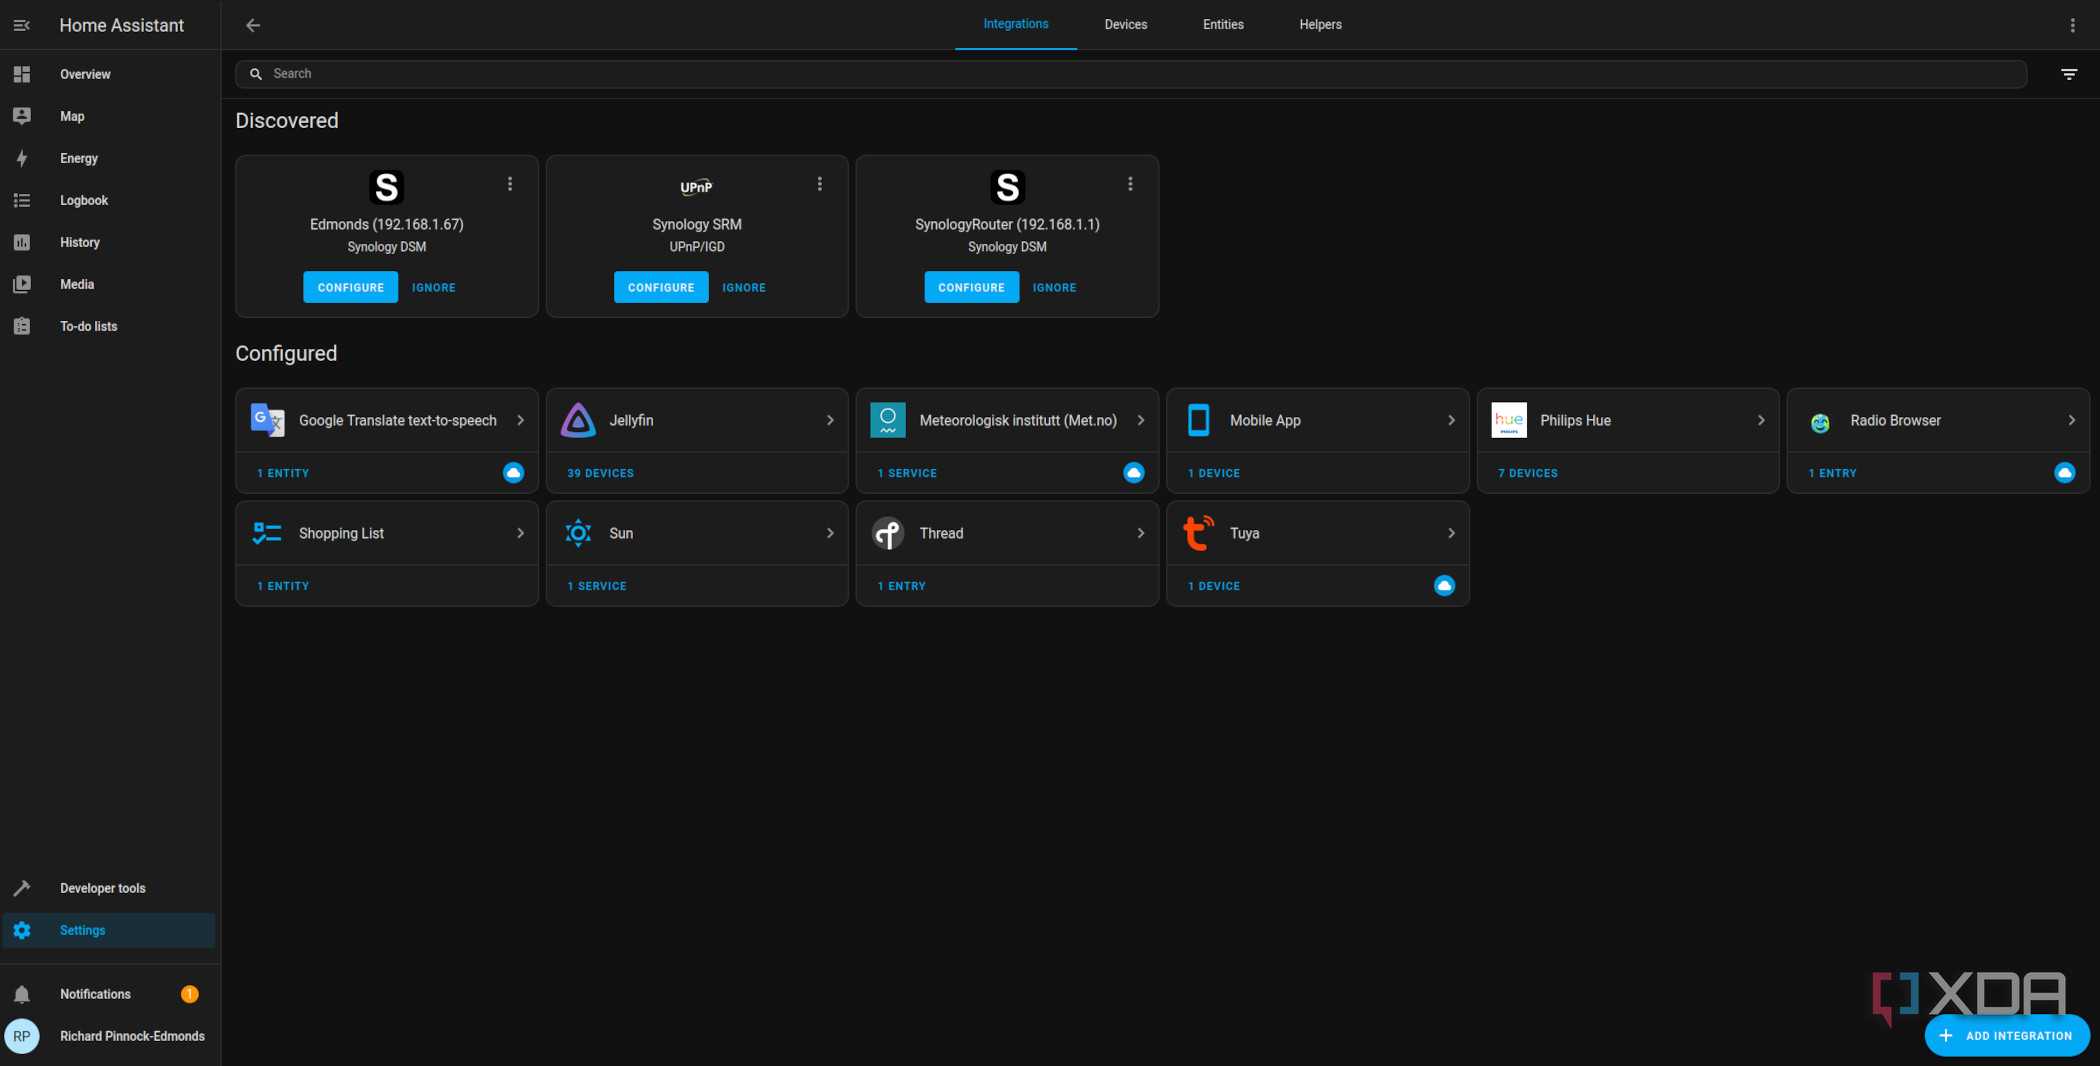2100x1066 pixels.
Task: Expand the Philips Hue chevron
Action: click(1761, 420)
